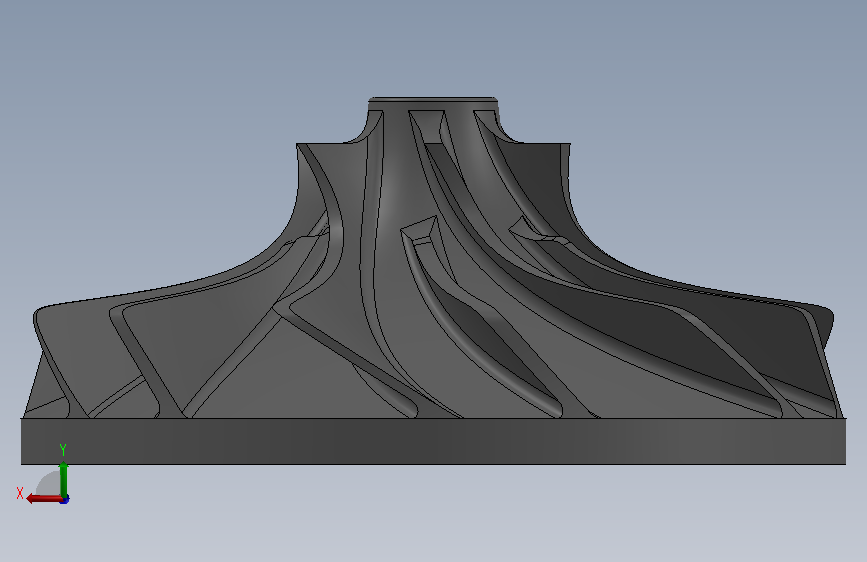Select the impeller's flat base plate
The width and height of the screenshot is (867, 562).
coord(434,441)
